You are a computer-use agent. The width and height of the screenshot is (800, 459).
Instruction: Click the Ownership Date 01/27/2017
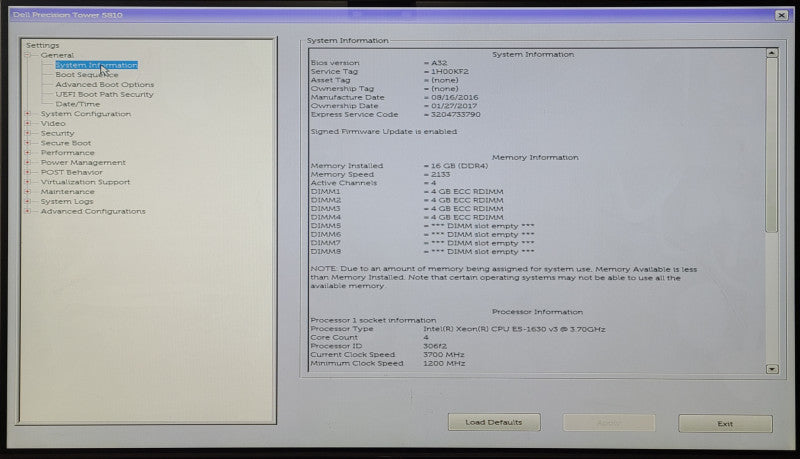(x=454, y=106)
